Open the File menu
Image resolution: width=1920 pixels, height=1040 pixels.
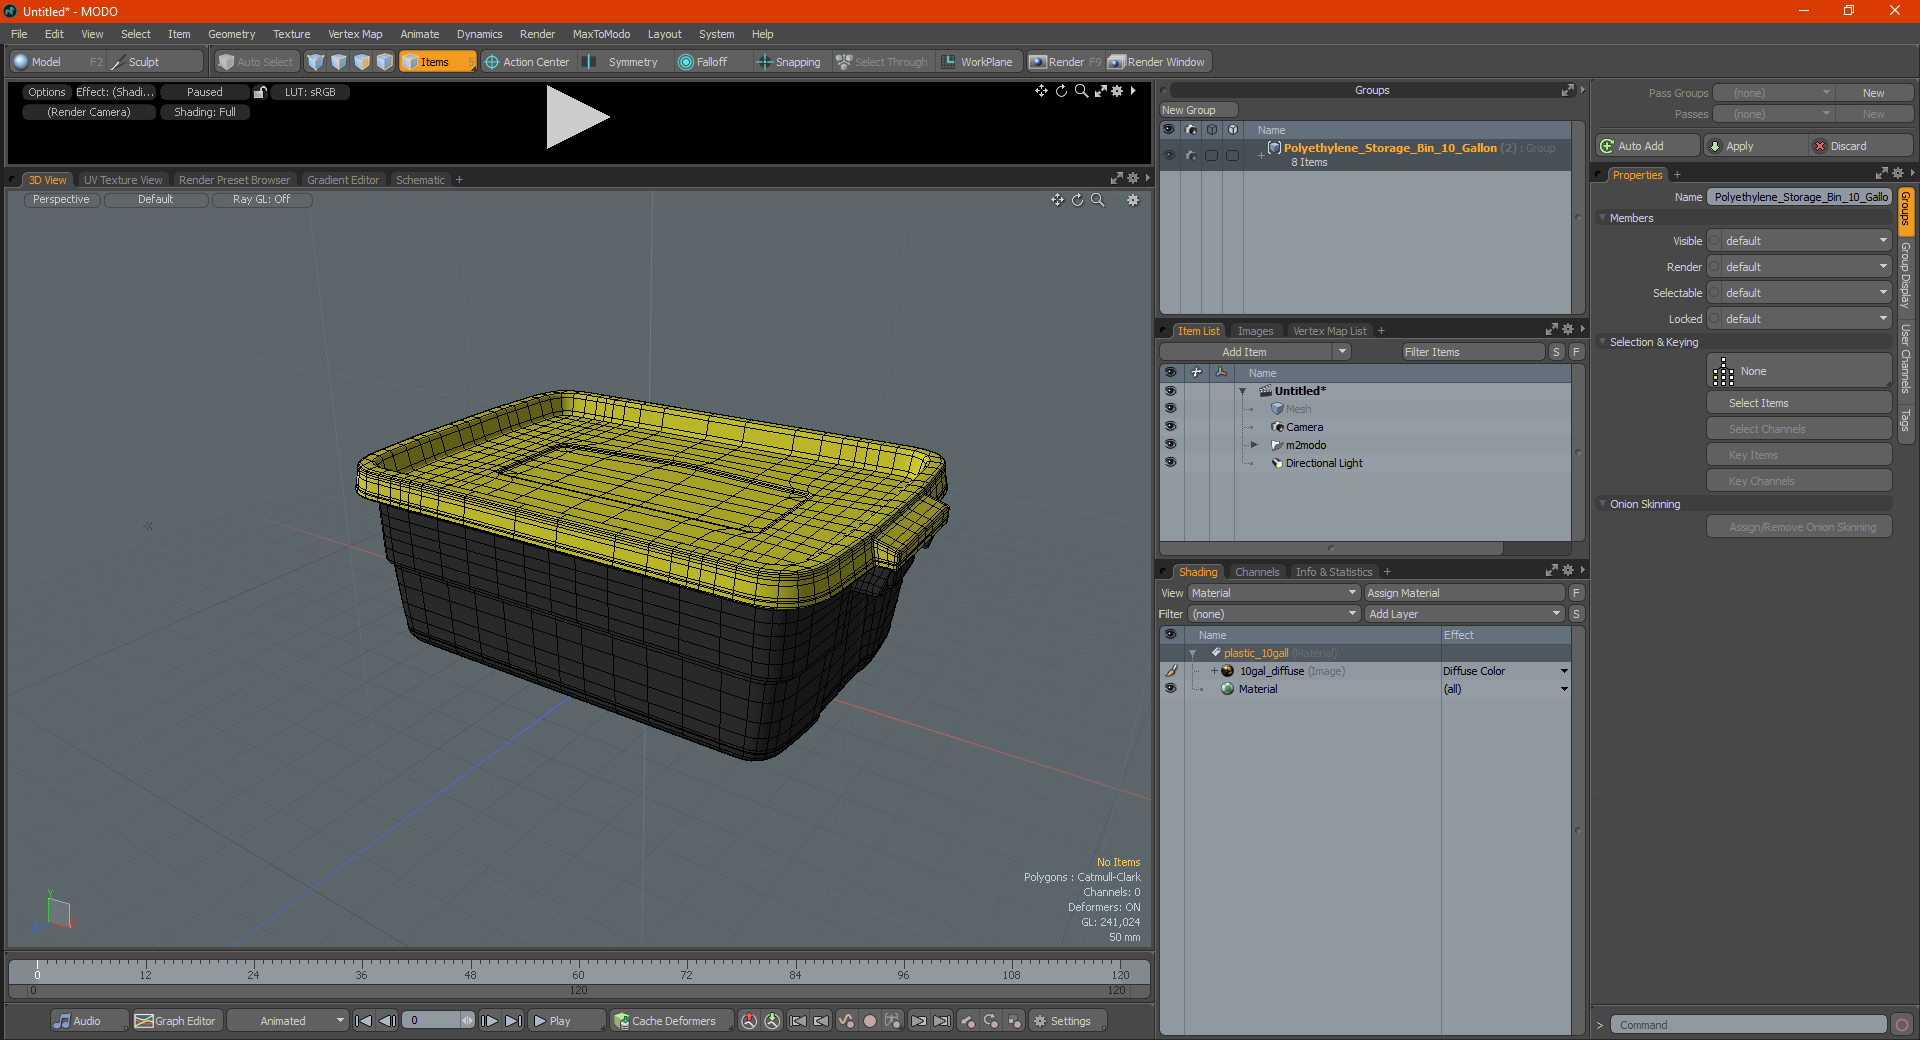click(19, 34)
